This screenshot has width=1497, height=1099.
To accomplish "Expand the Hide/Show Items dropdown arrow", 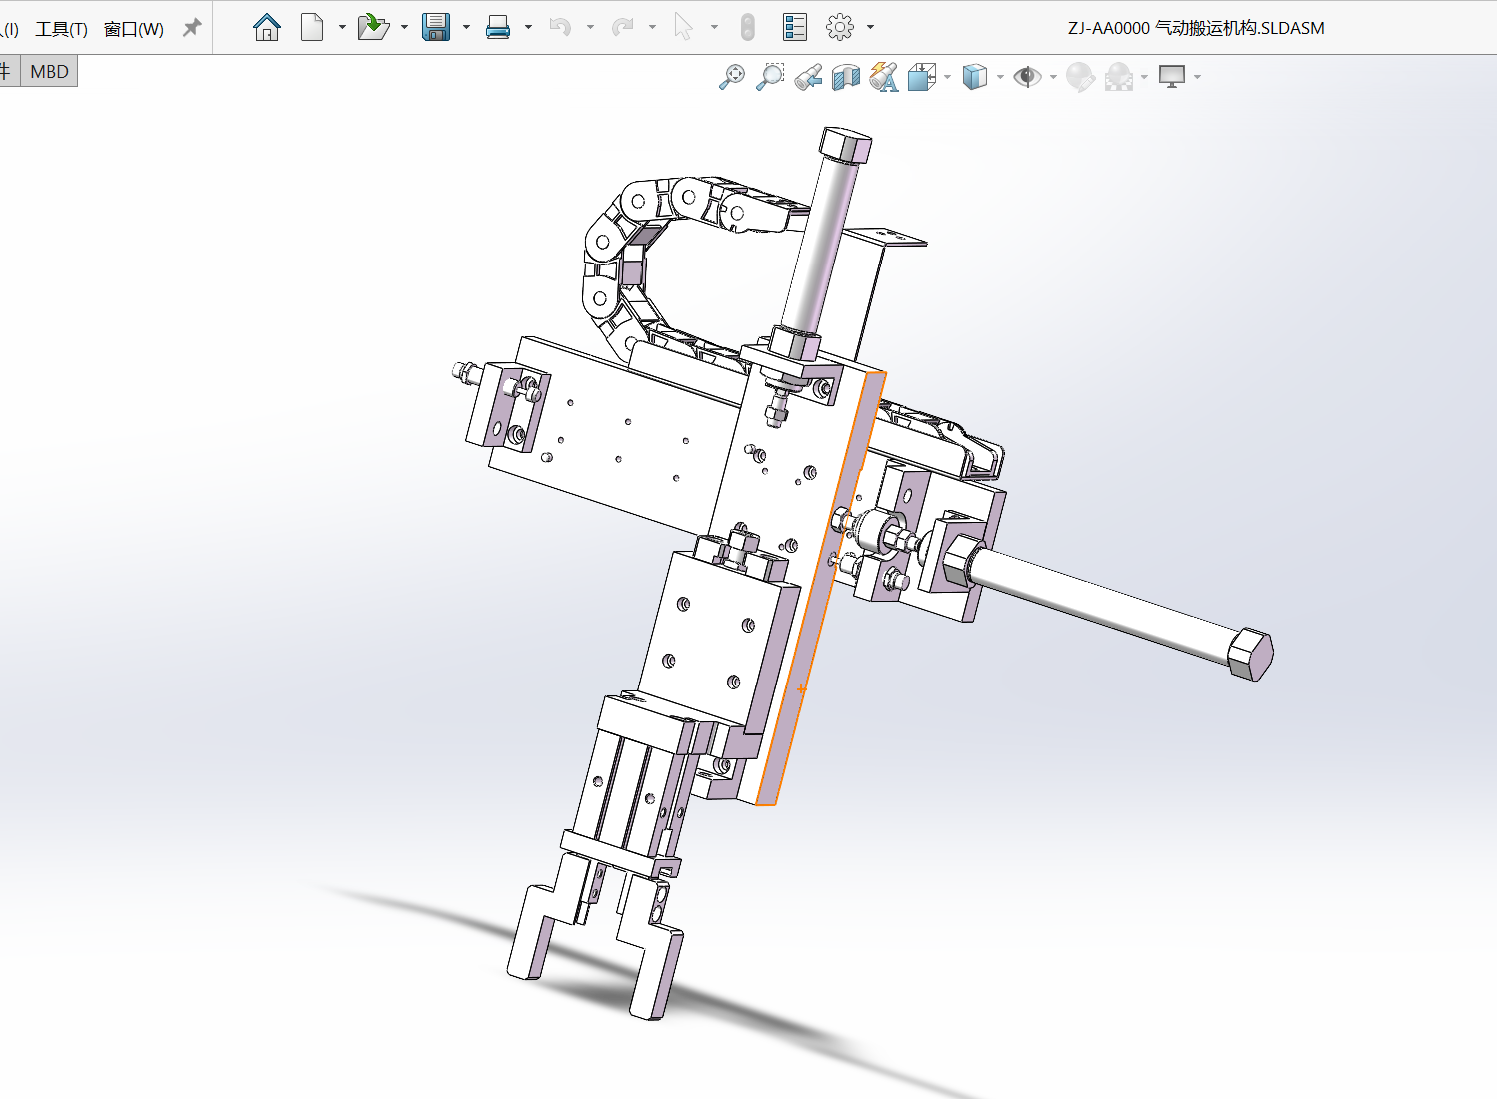I will click(x=1053, y=77).
